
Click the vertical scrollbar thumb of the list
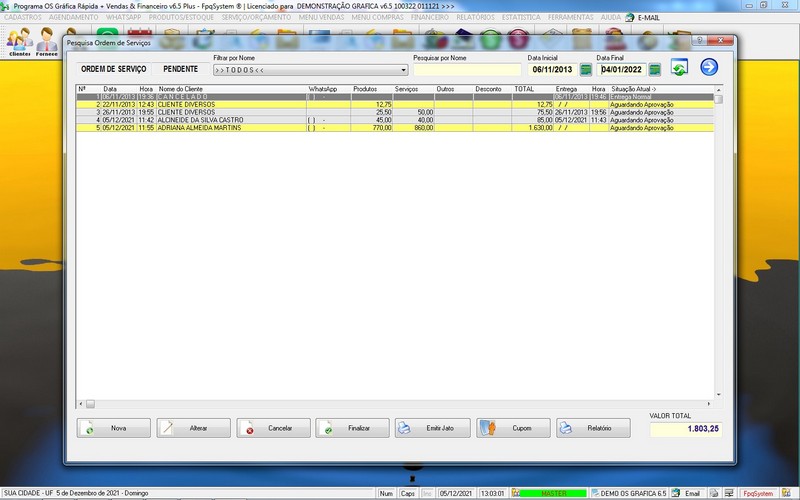[718, 99]
